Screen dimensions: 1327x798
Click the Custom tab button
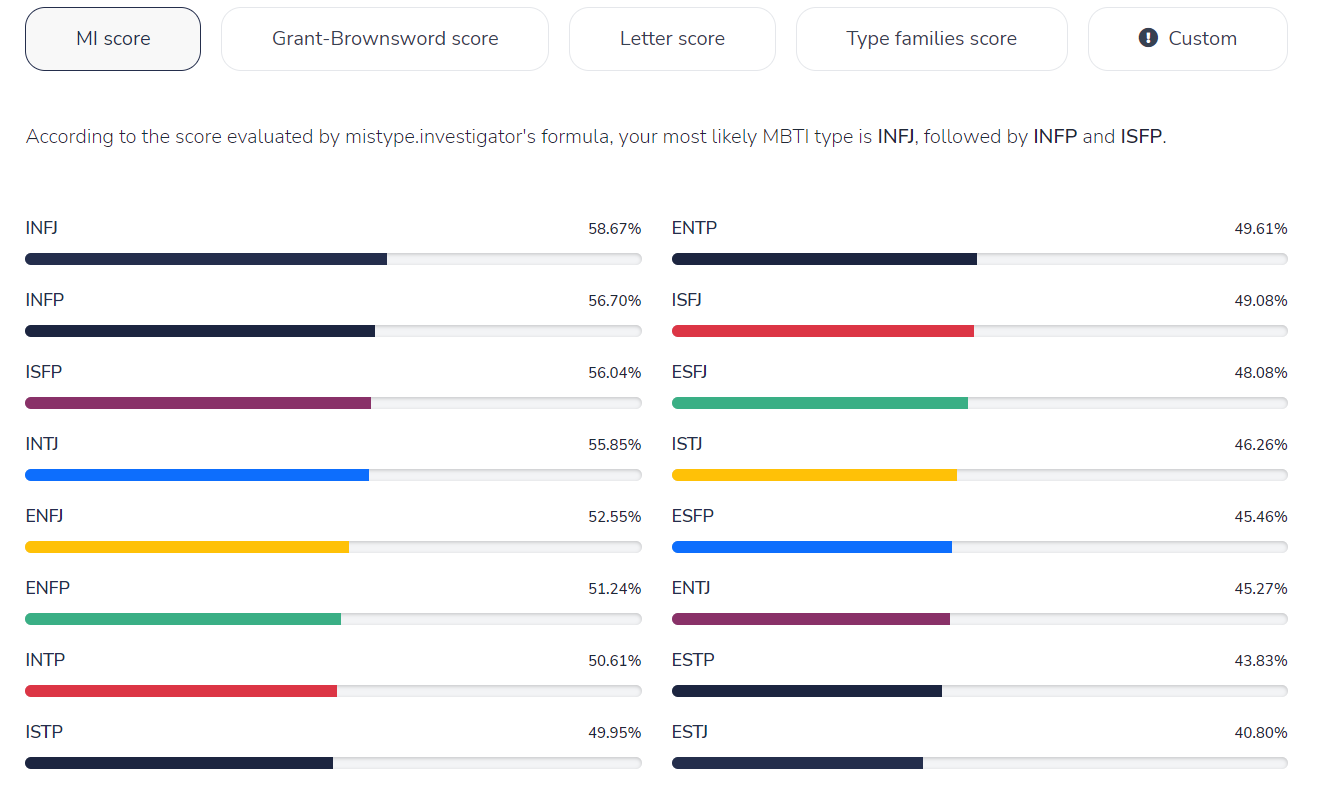pyautogui.click(x=1187, y=39)
